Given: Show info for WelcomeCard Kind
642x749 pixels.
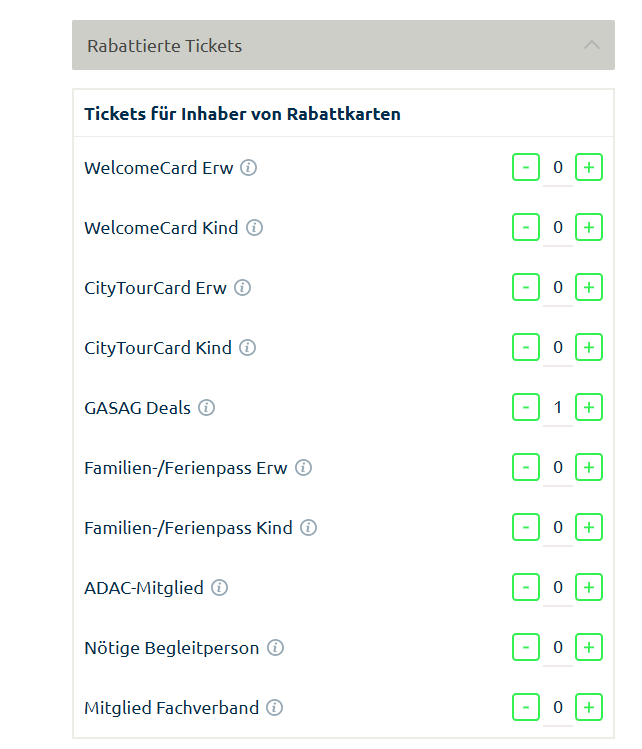Looking at the screenshot, I should pos(254,228).
